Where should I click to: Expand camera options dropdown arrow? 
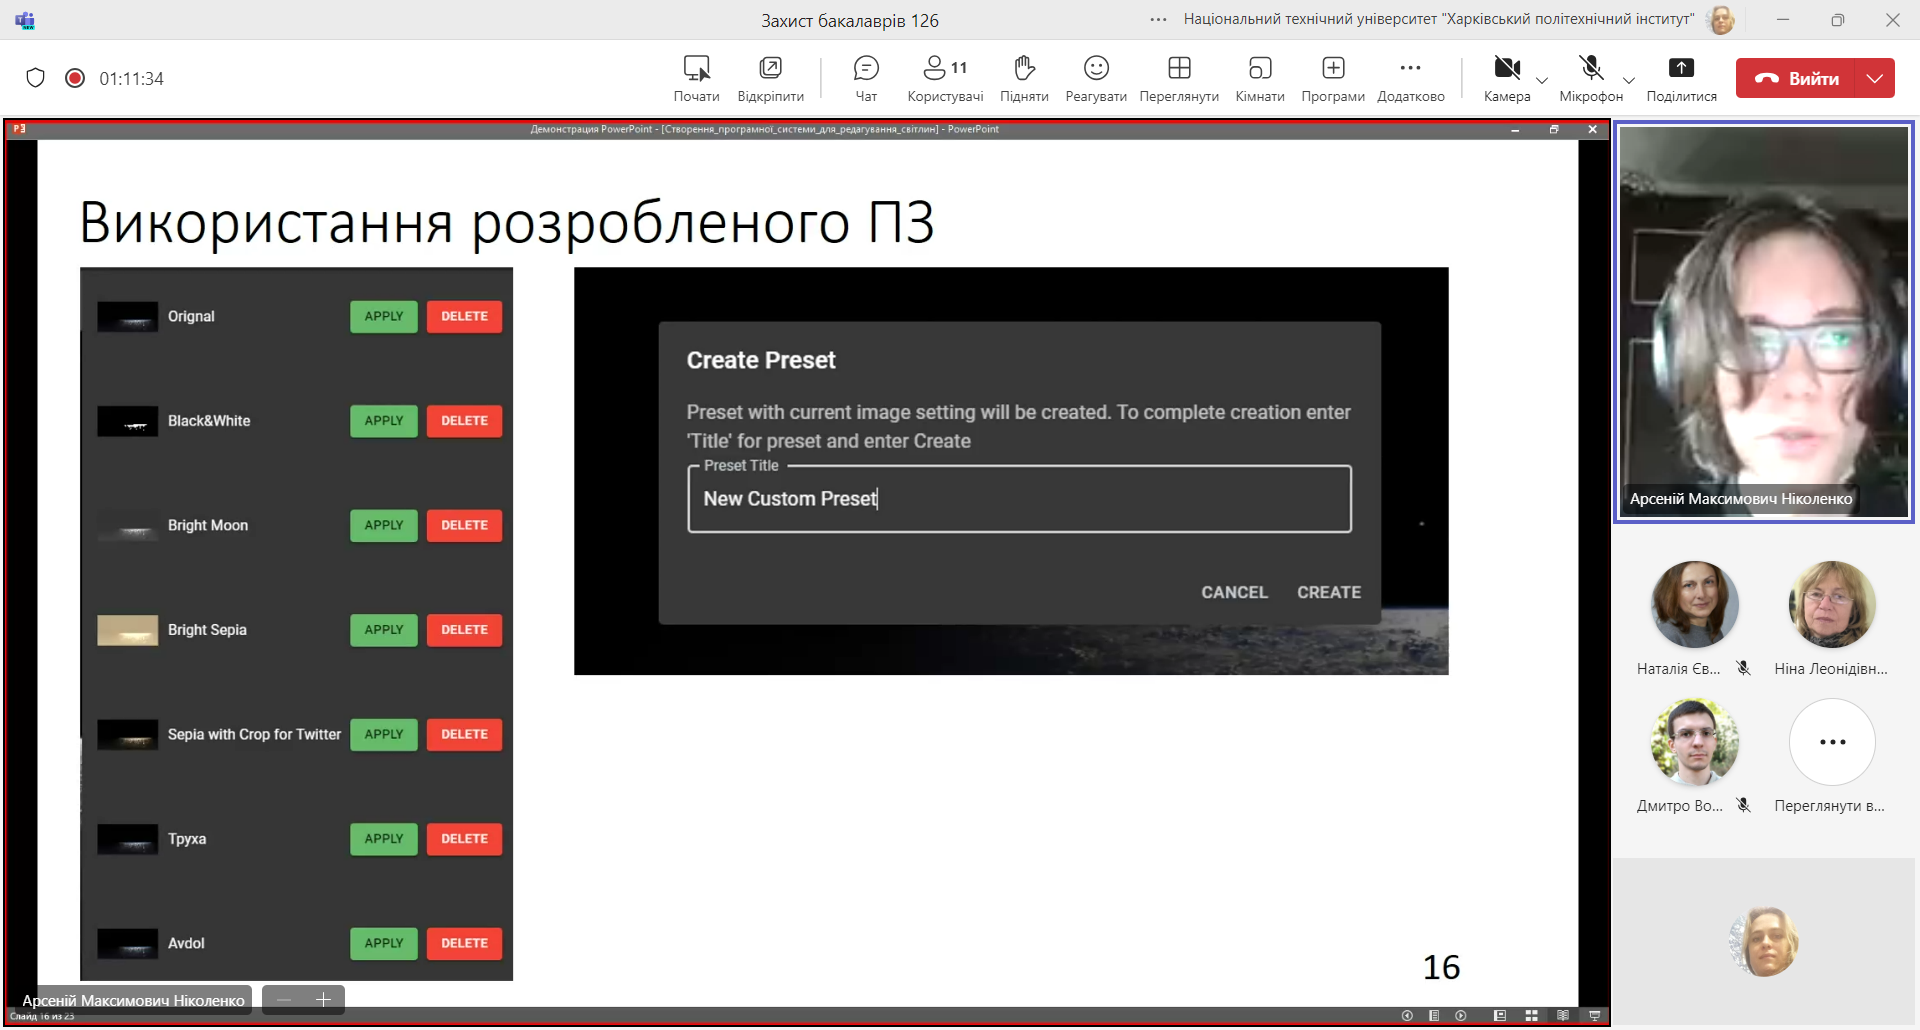point(1542,80)
